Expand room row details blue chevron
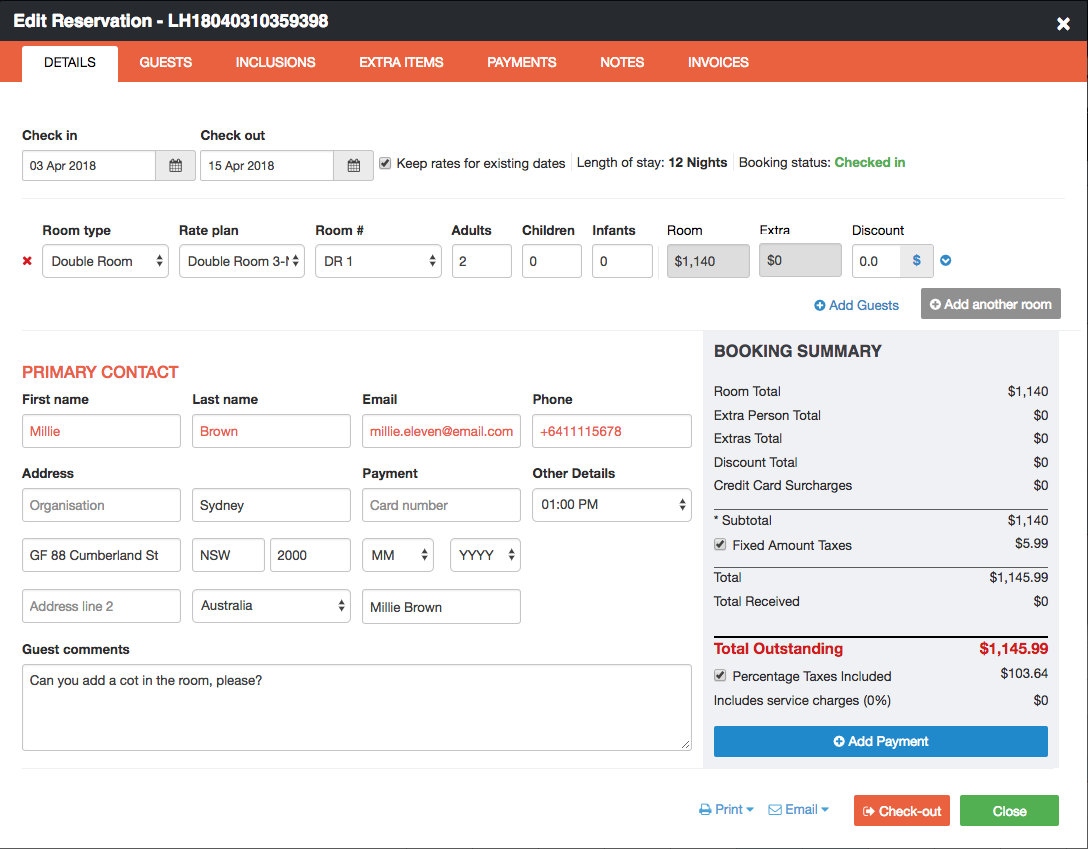The height and width of the screenshot is (849, 1088). pyautogui.click(x=946, y=261)
